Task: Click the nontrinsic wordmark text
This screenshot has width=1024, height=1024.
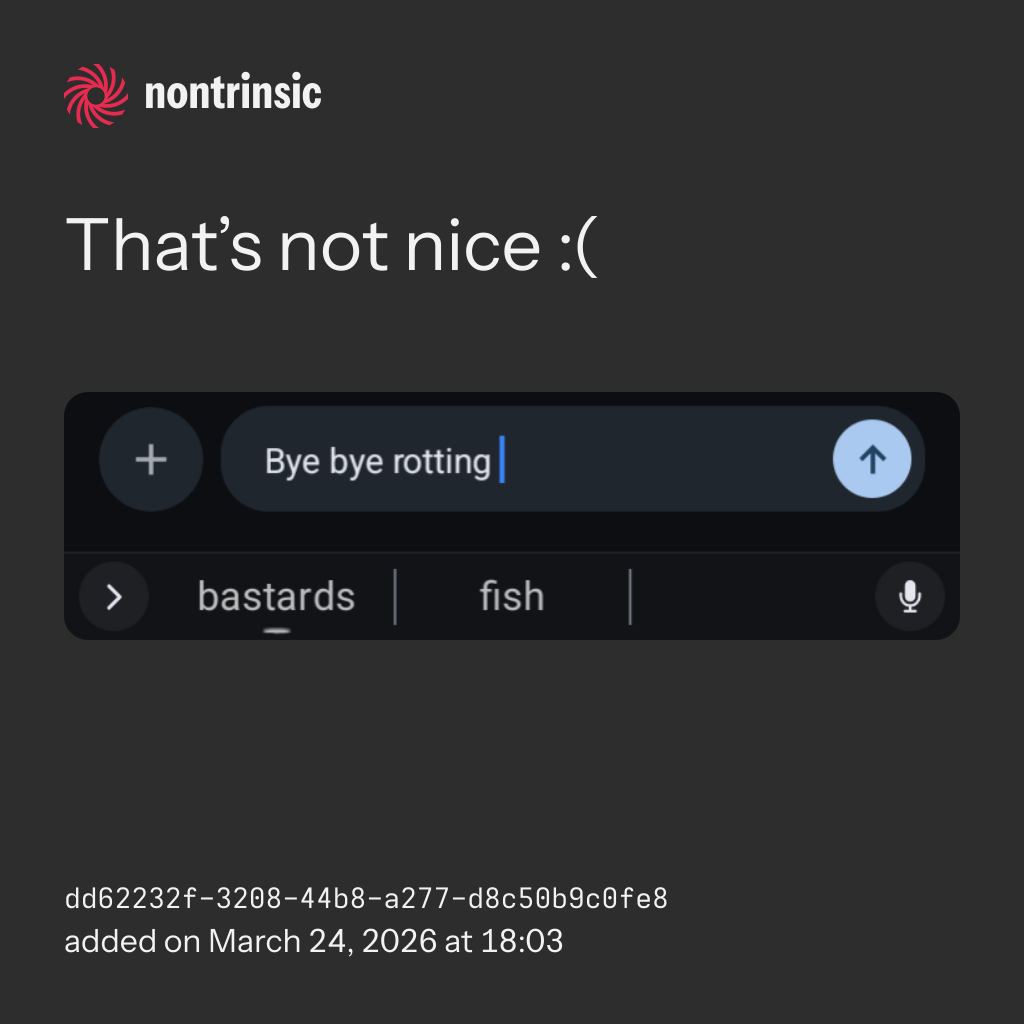Action: (x=233, y=95)
